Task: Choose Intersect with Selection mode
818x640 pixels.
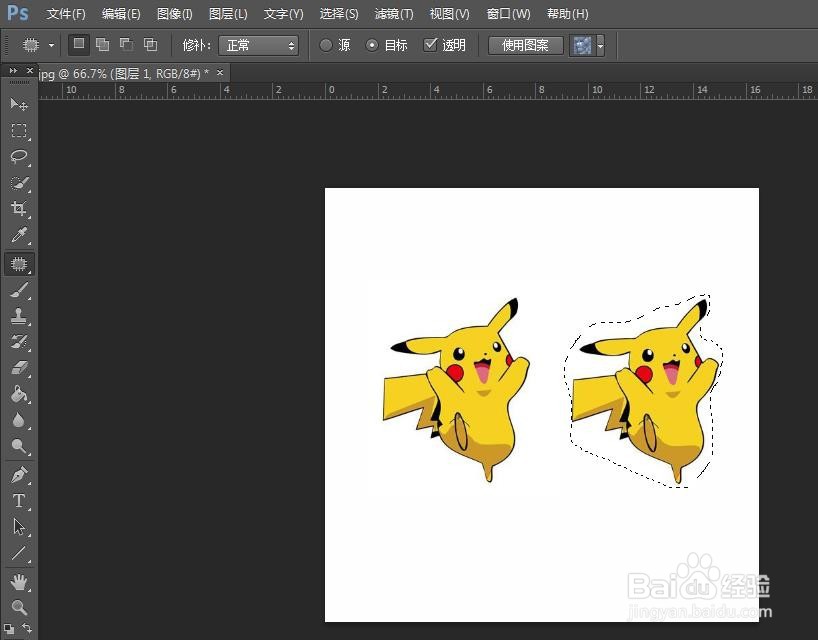Action: pyautogui.click(x=150, y=45)
